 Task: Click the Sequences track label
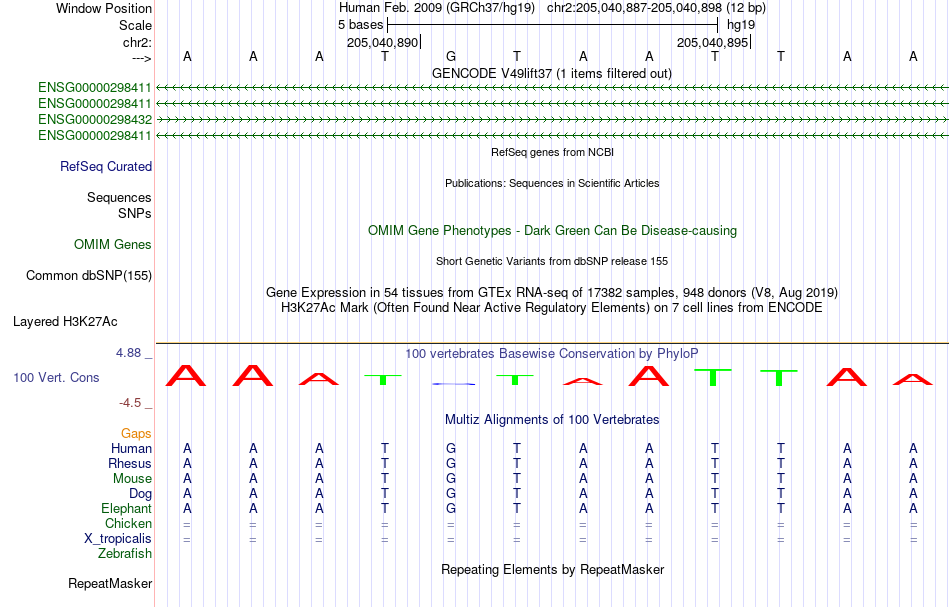click(119, 197)
